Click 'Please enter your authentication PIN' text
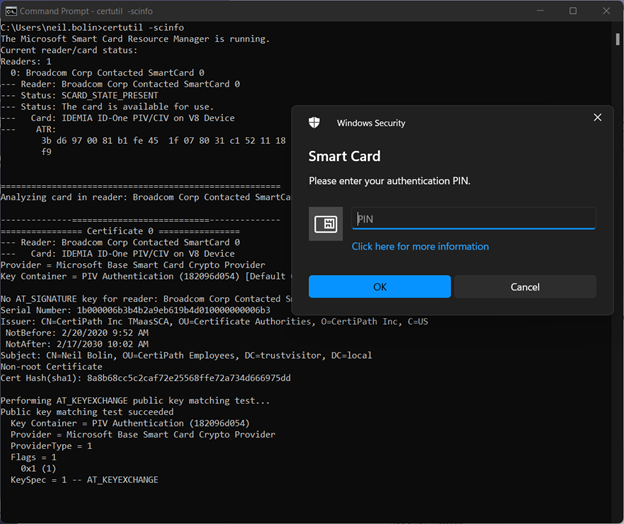This screenshot has width=624, height=524. tap(388, 181)
